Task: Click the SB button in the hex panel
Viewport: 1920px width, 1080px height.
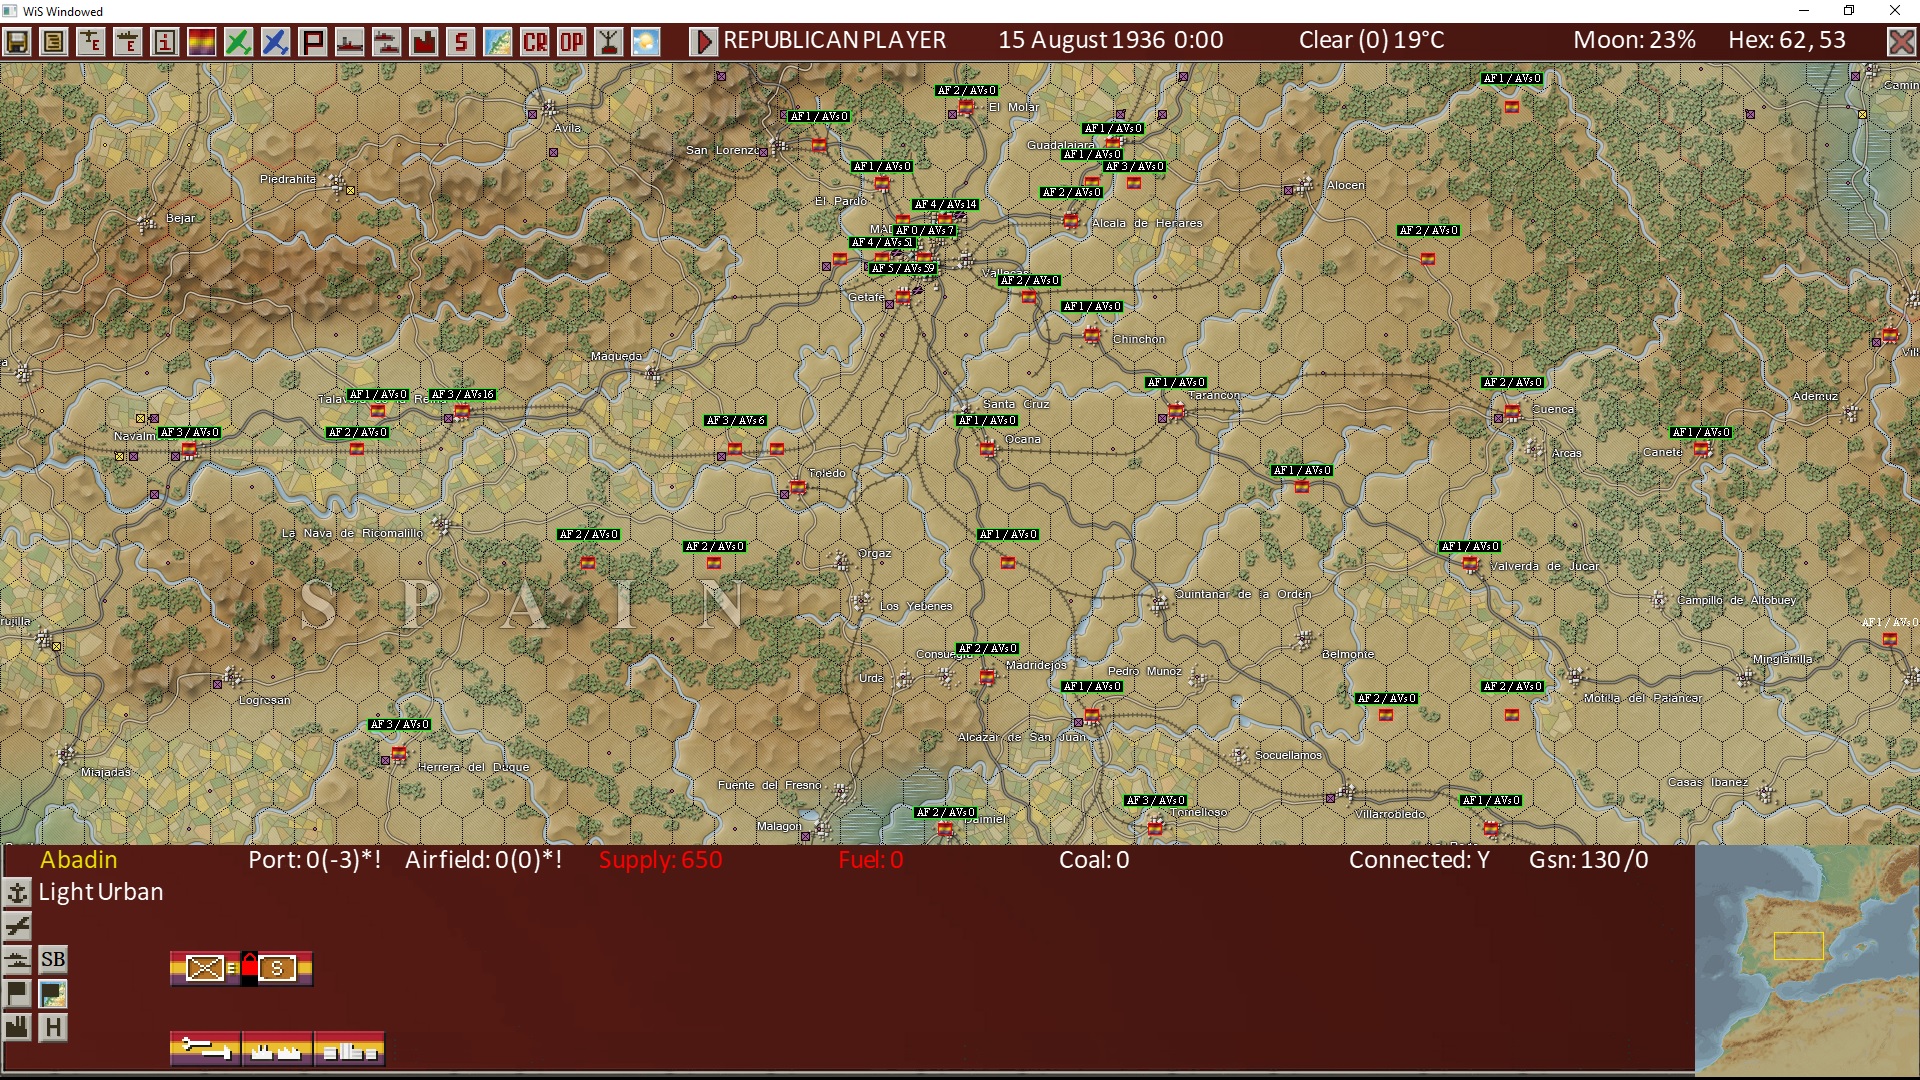Action: pos(53,960)
